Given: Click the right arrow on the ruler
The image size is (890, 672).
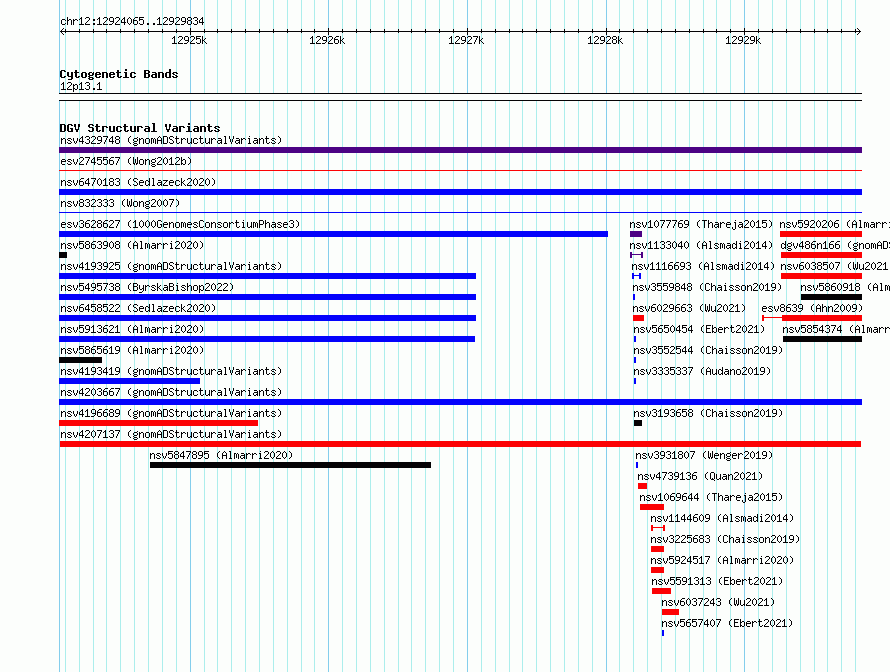Looking at the screenshot, I should 859,31.
